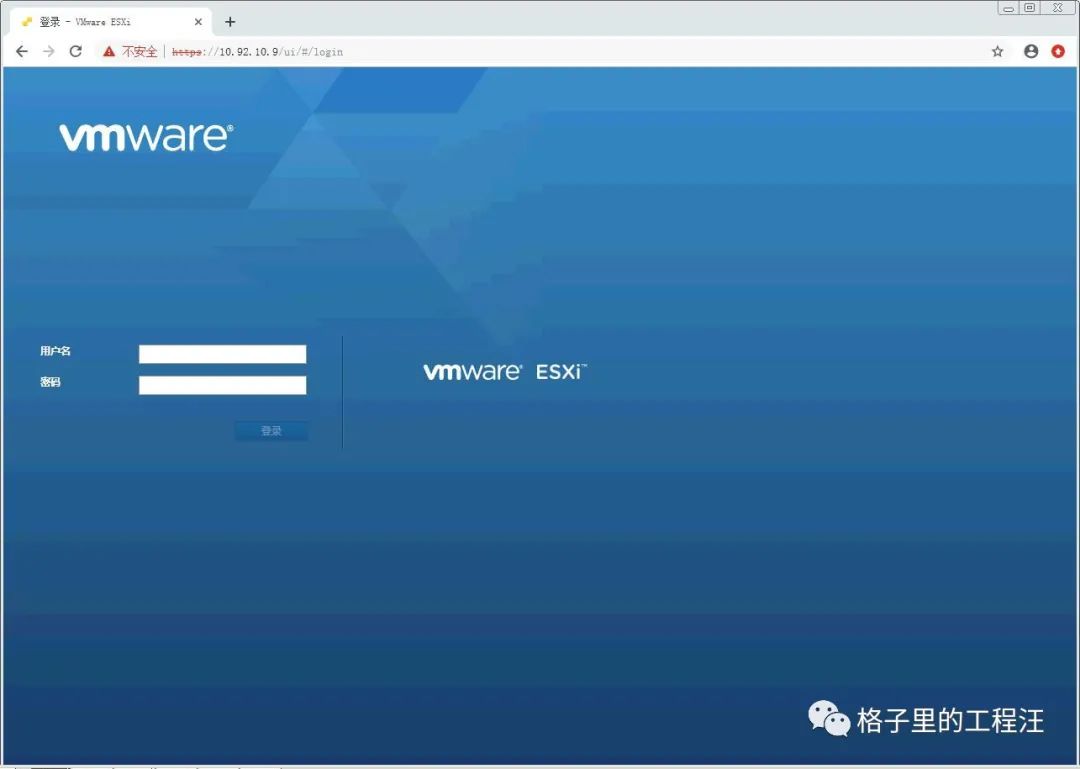
Task: Close the browser window
Action: pyautogui.click(x=1058, y=8)
